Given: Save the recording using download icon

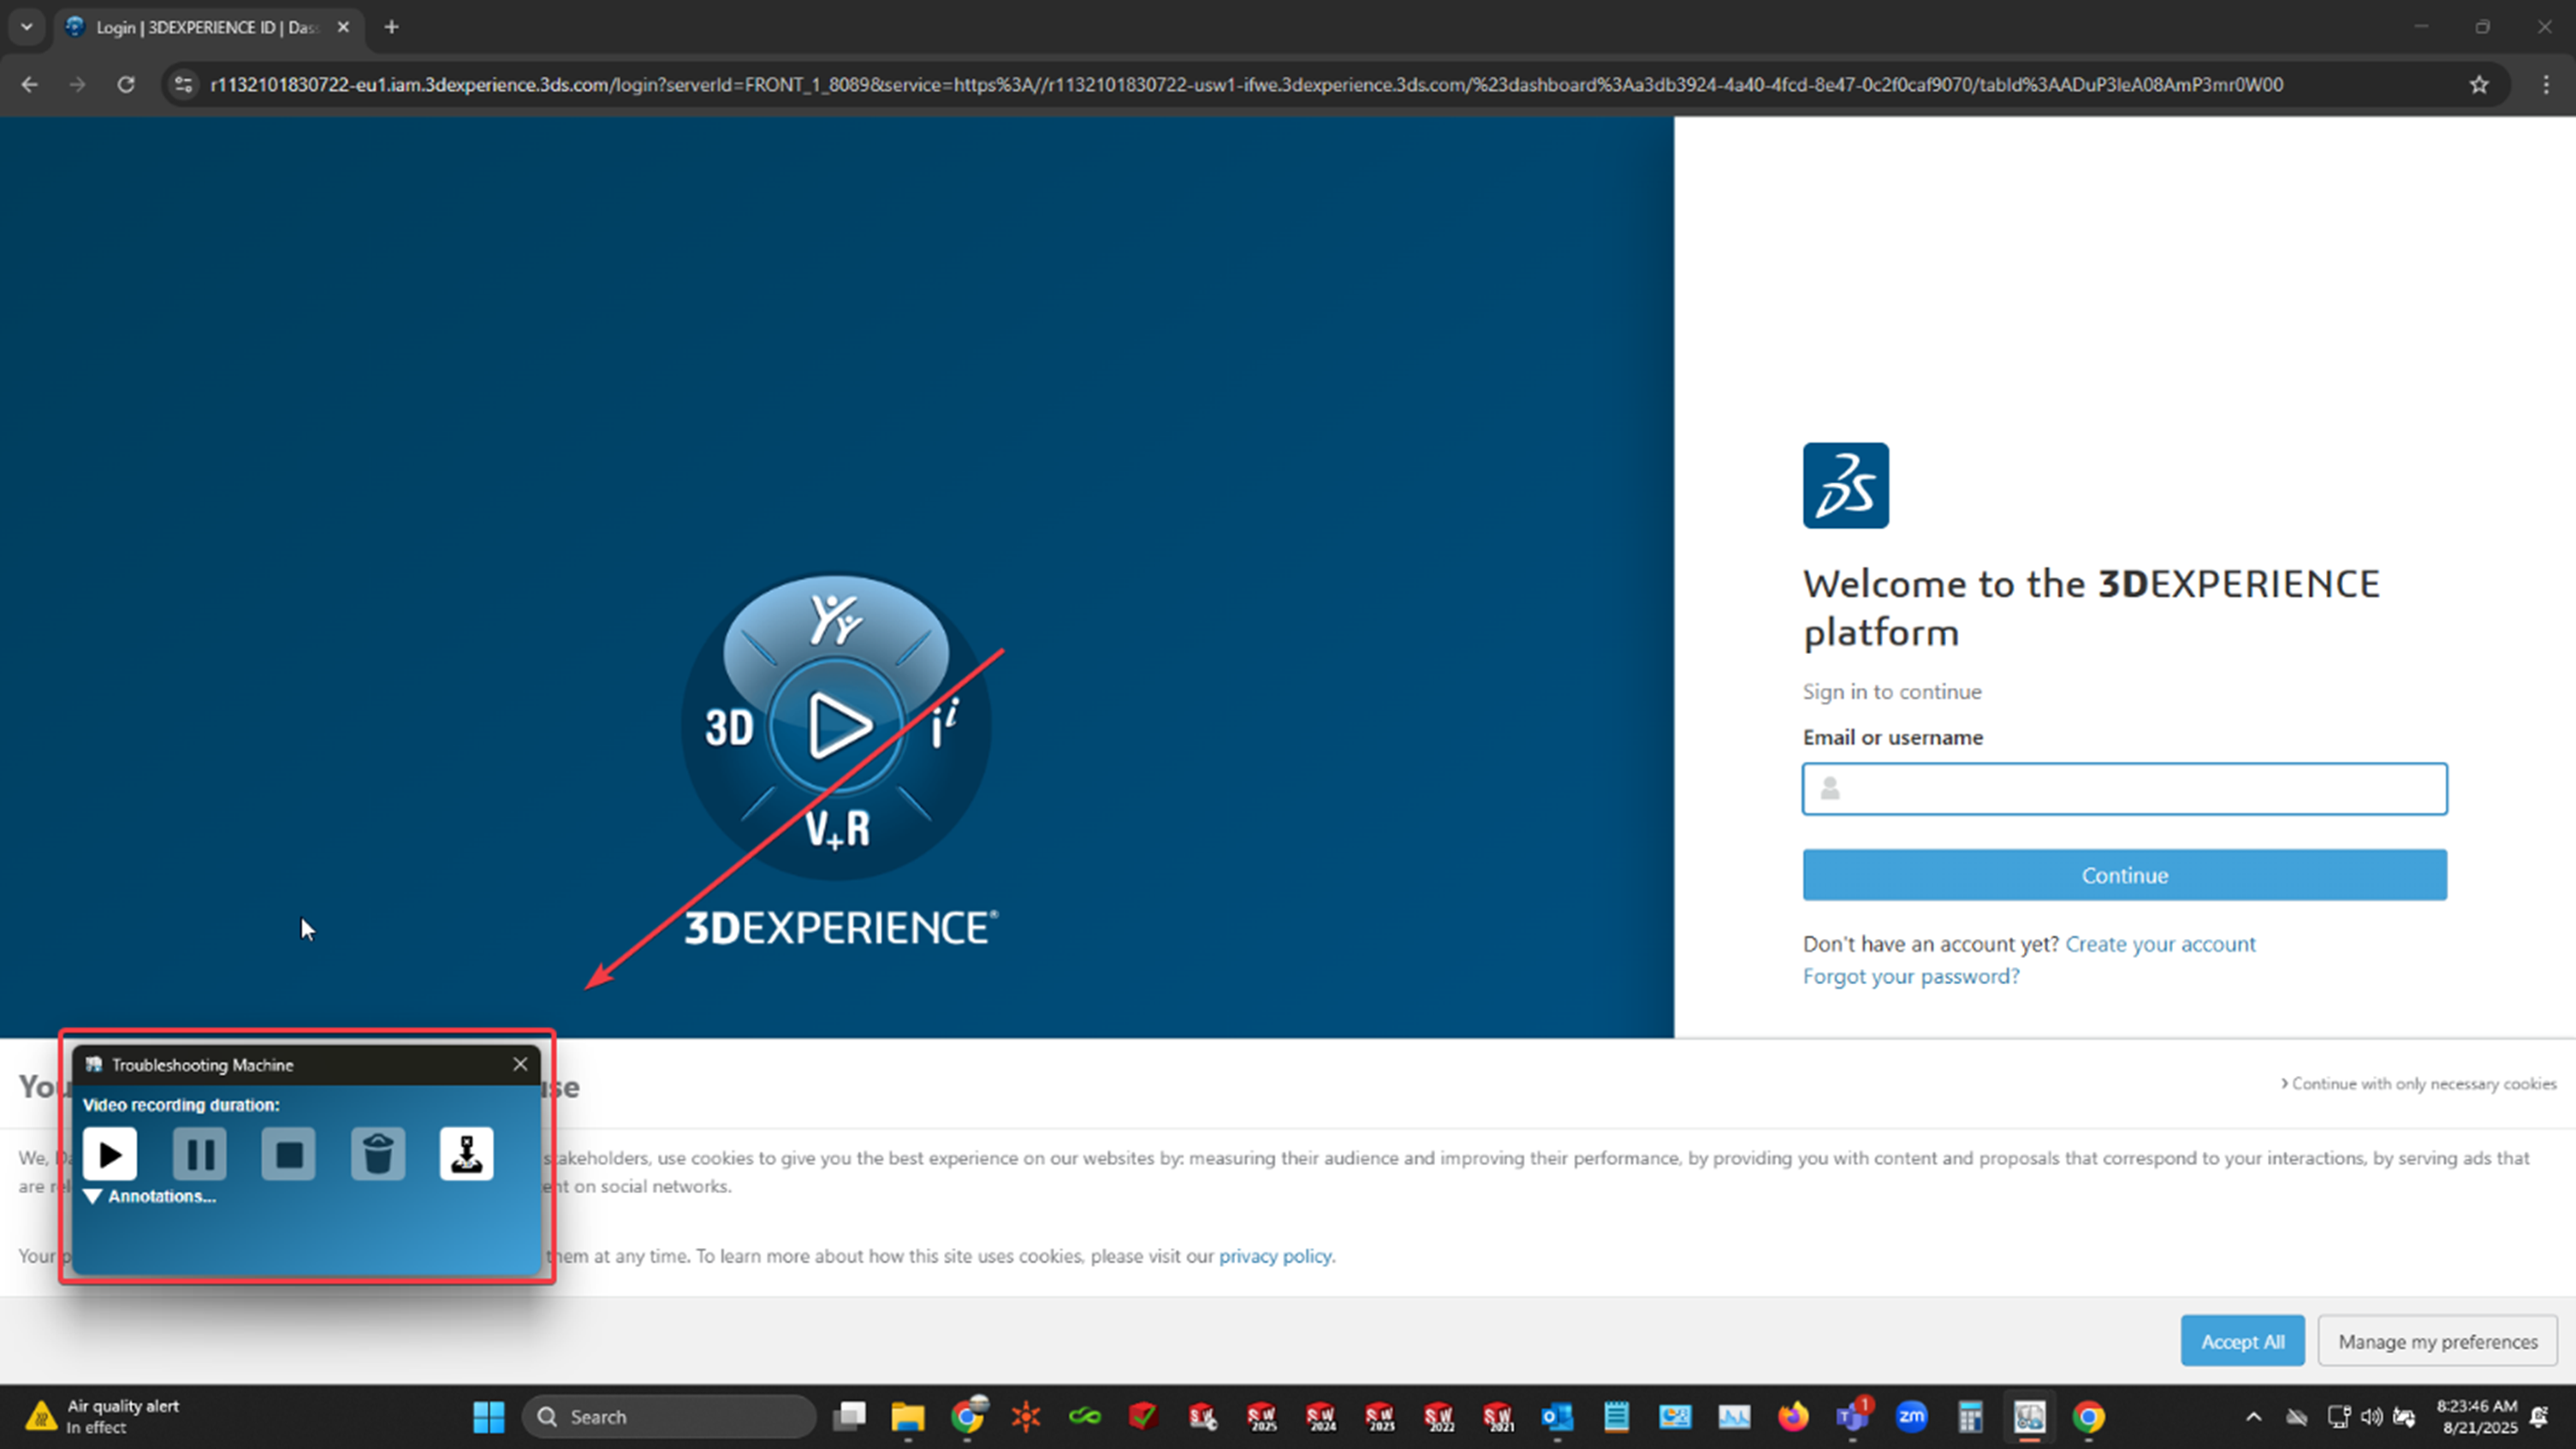Looking at the screenshot, I should (x=466, y=1153).
